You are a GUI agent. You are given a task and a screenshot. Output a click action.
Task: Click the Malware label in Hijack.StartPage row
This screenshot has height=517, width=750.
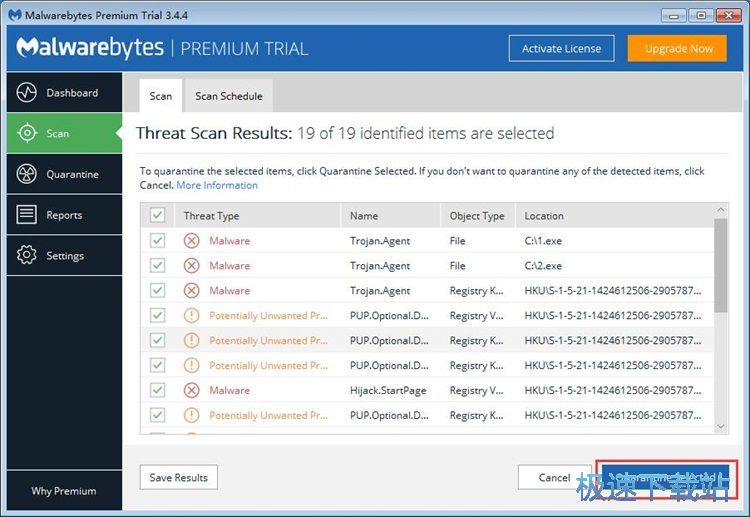click(230, 390)
